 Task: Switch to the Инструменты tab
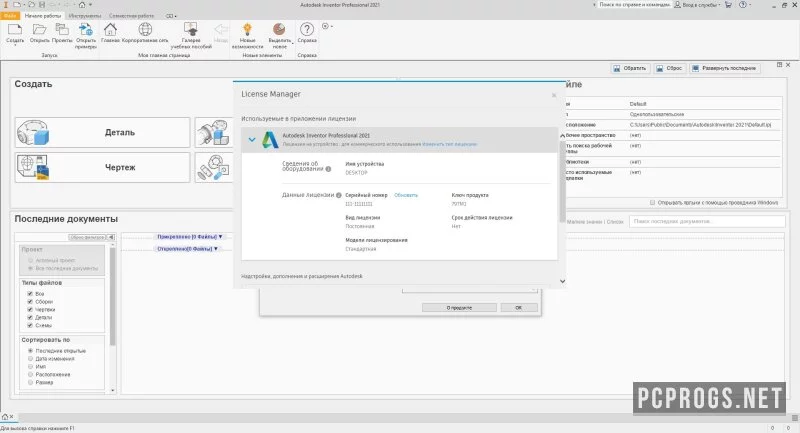click(x=85, y=16)
